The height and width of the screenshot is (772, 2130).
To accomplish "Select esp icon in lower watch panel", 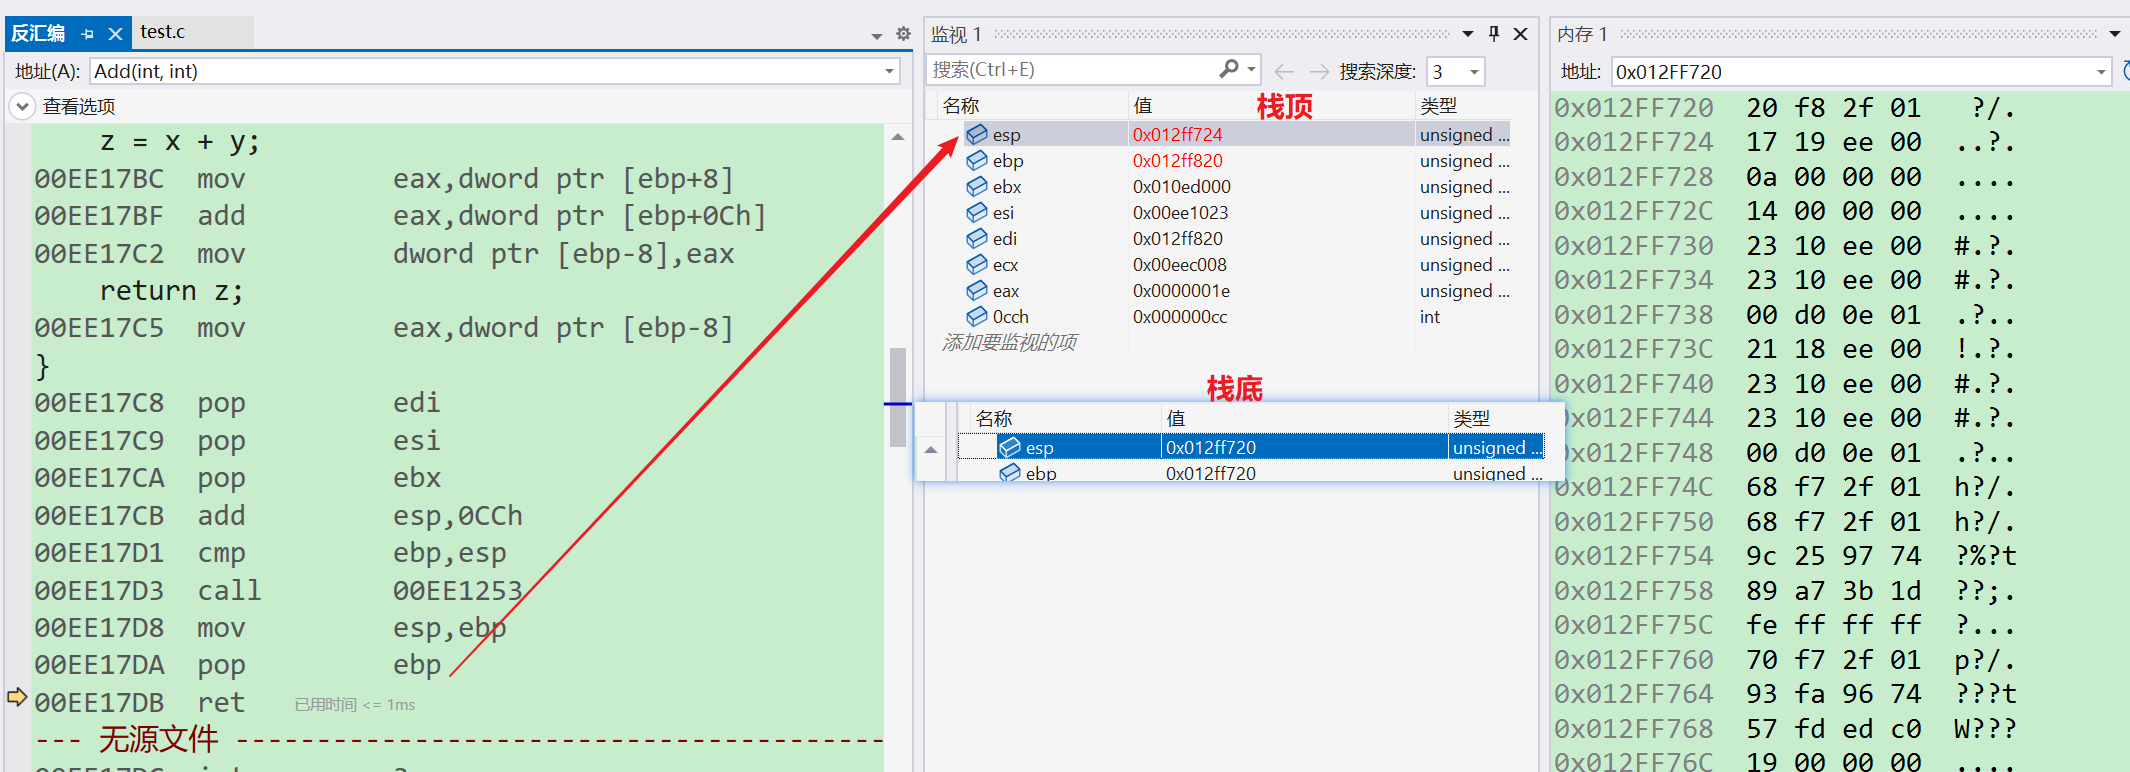I will (x=1010, y=447).
